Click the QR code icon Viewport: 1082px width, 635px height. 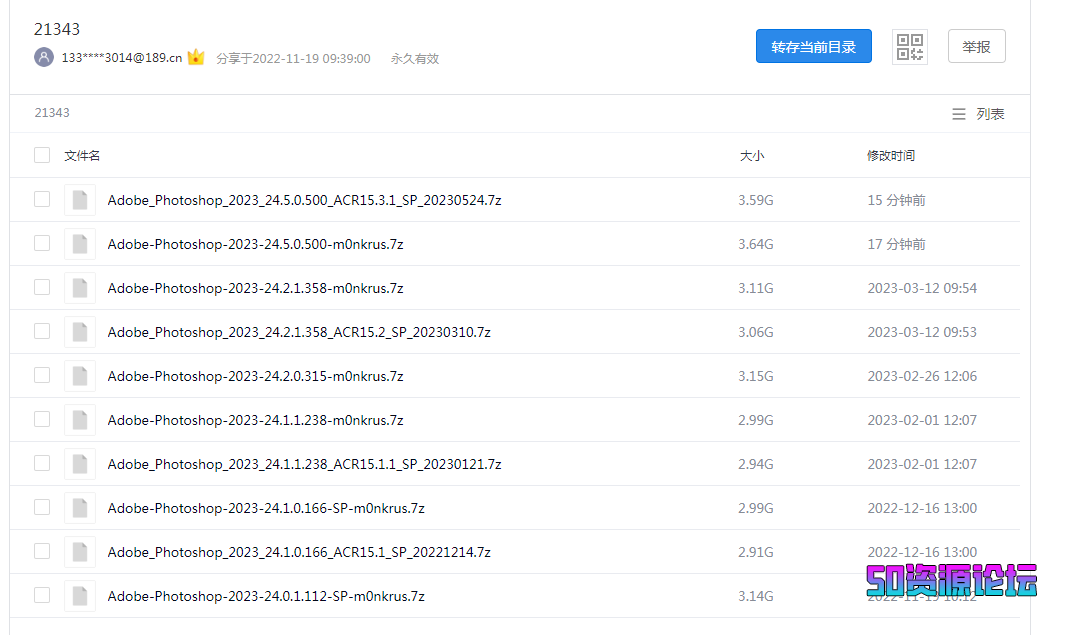tap(909, 47)
